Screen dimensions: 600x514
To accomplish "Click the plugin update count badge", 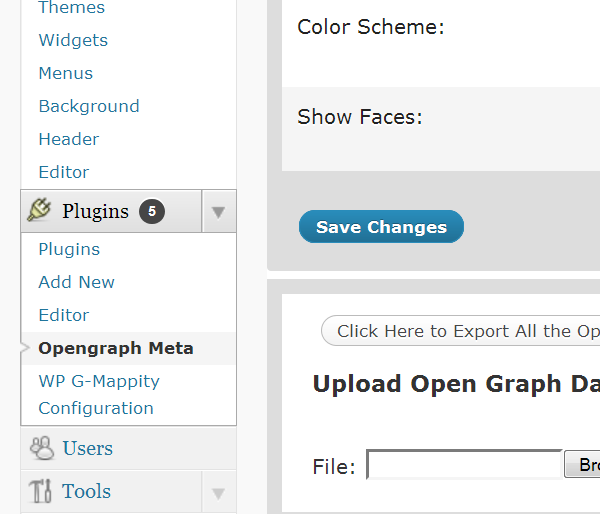I will pyautogui.click(x=152, y=211).
